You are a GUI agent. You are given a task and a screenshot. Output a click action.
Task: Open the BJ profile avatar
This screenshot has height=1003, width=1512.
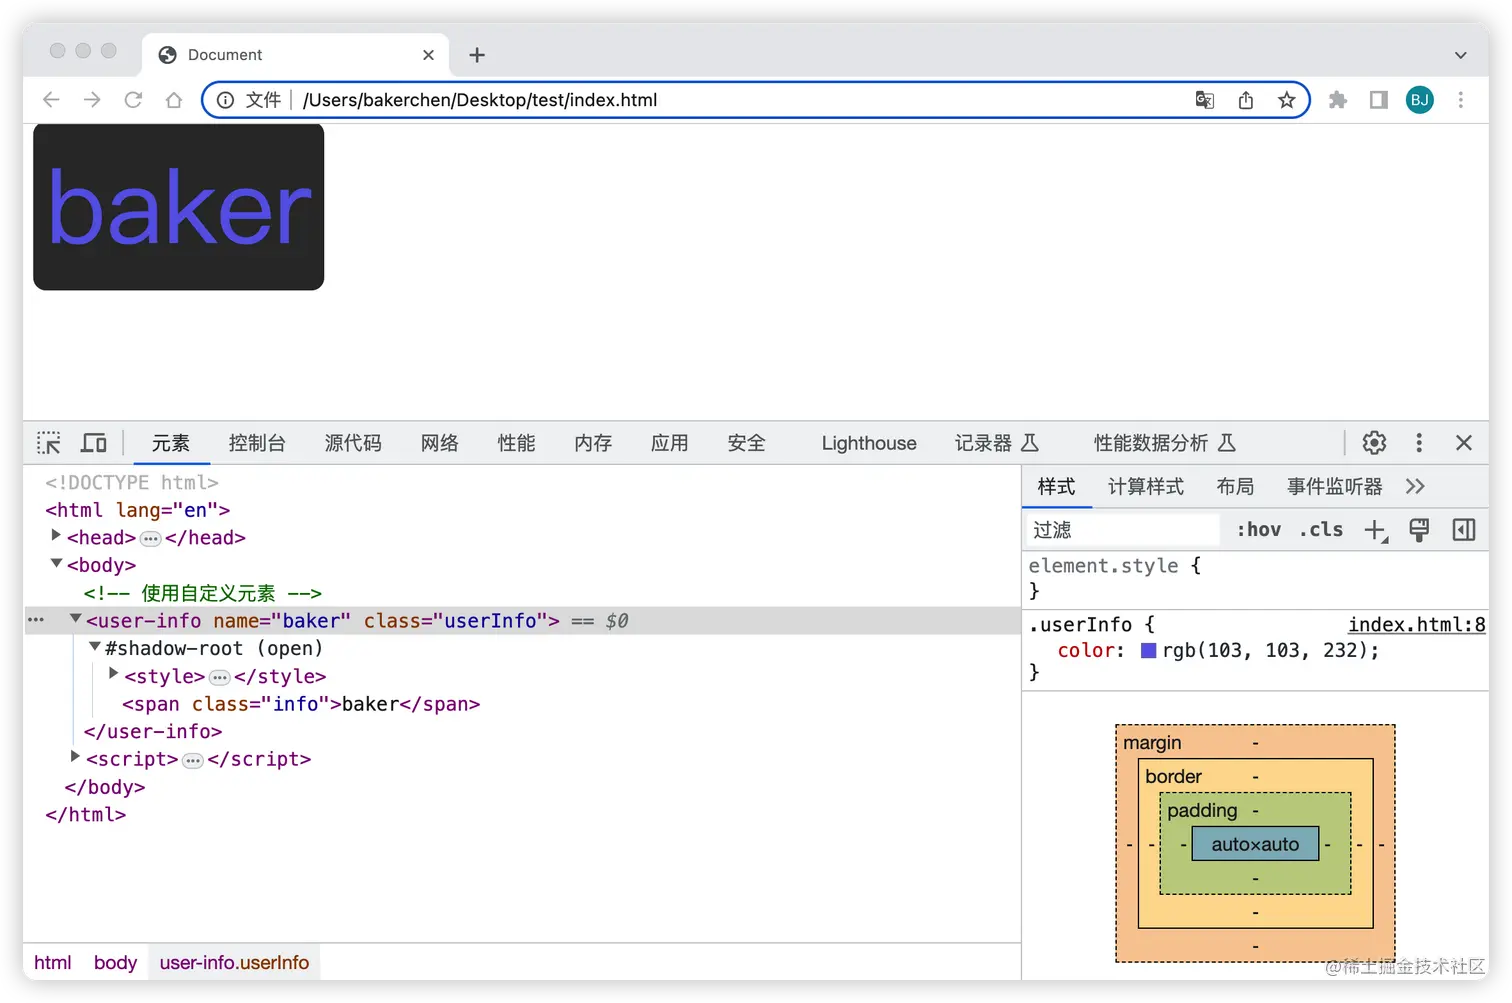1420,100
